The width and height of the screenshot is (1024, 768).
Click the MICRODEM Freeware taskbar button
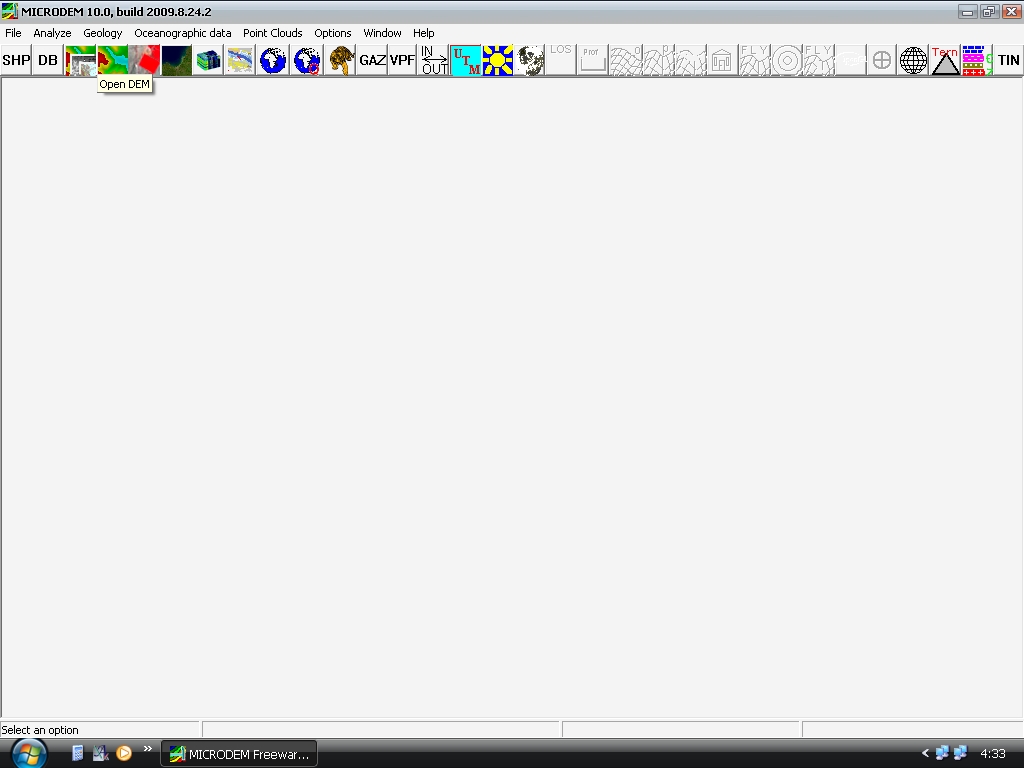[239, 754]
